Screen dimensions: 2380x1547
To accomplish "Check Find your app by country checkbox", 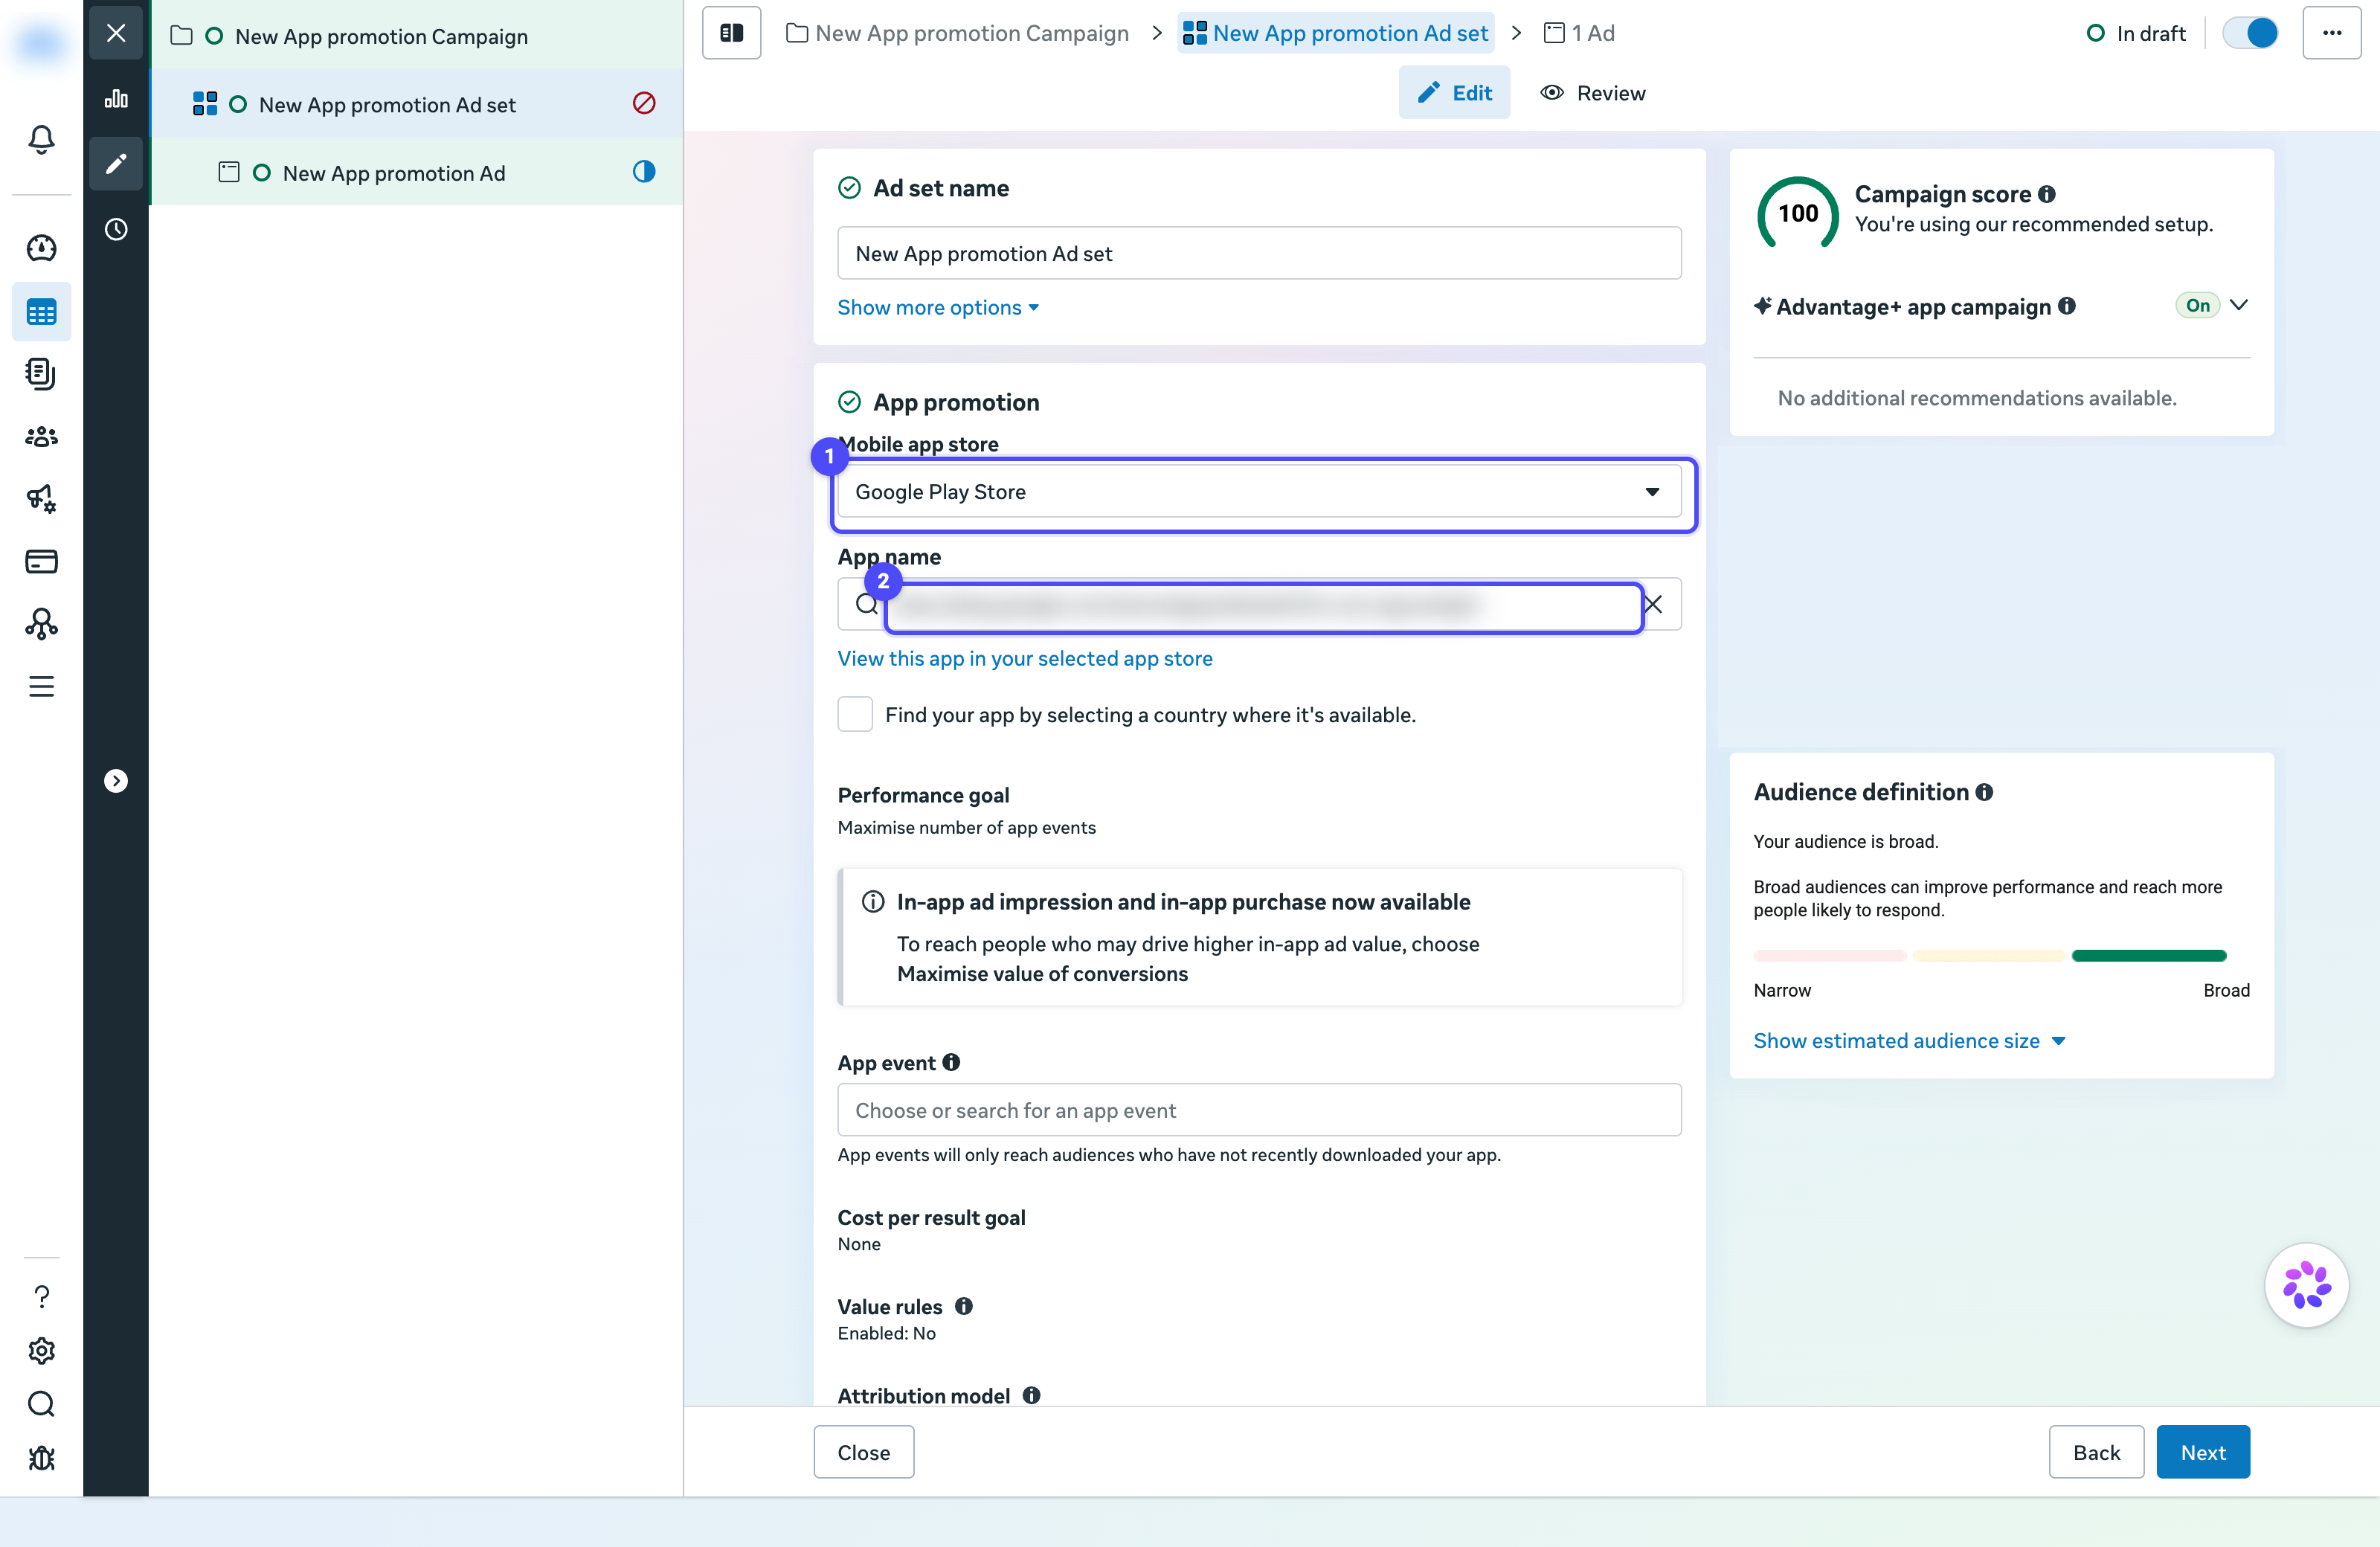I will tap(855, 714).
